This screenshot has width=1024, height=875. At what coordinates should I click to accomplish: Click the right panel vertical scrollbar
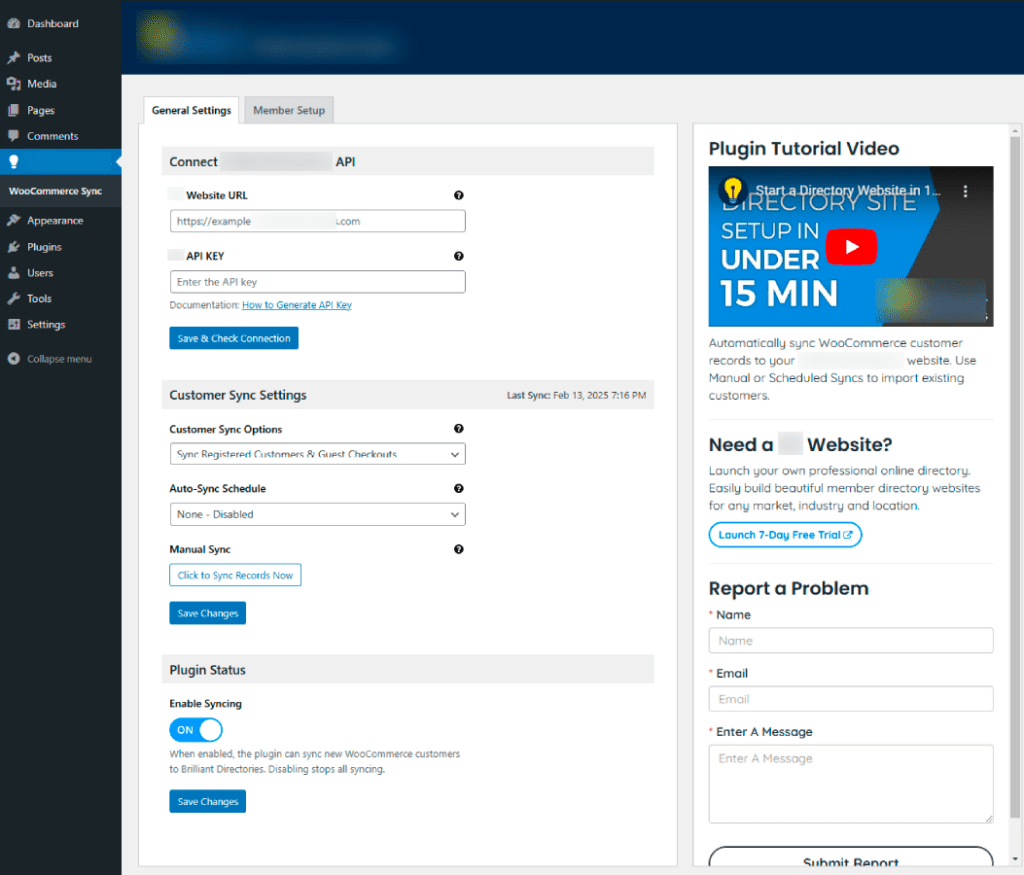point(1014,477)
